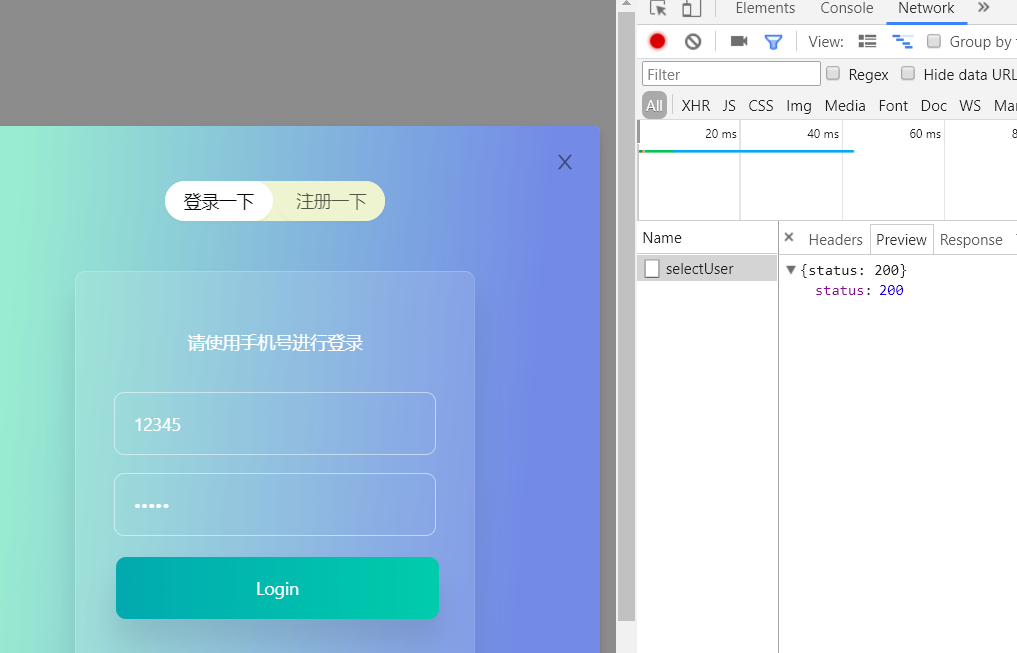Close the request details pane

tap(789, 237)
